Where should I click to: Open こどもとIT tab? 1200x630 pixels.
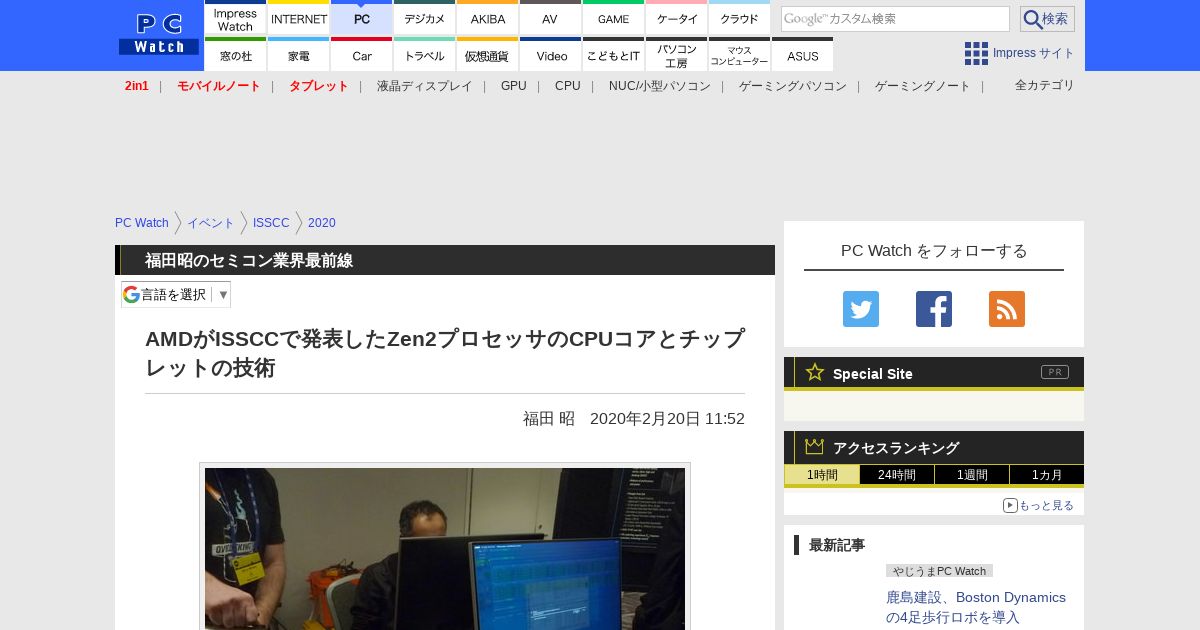tap(614, 55)
